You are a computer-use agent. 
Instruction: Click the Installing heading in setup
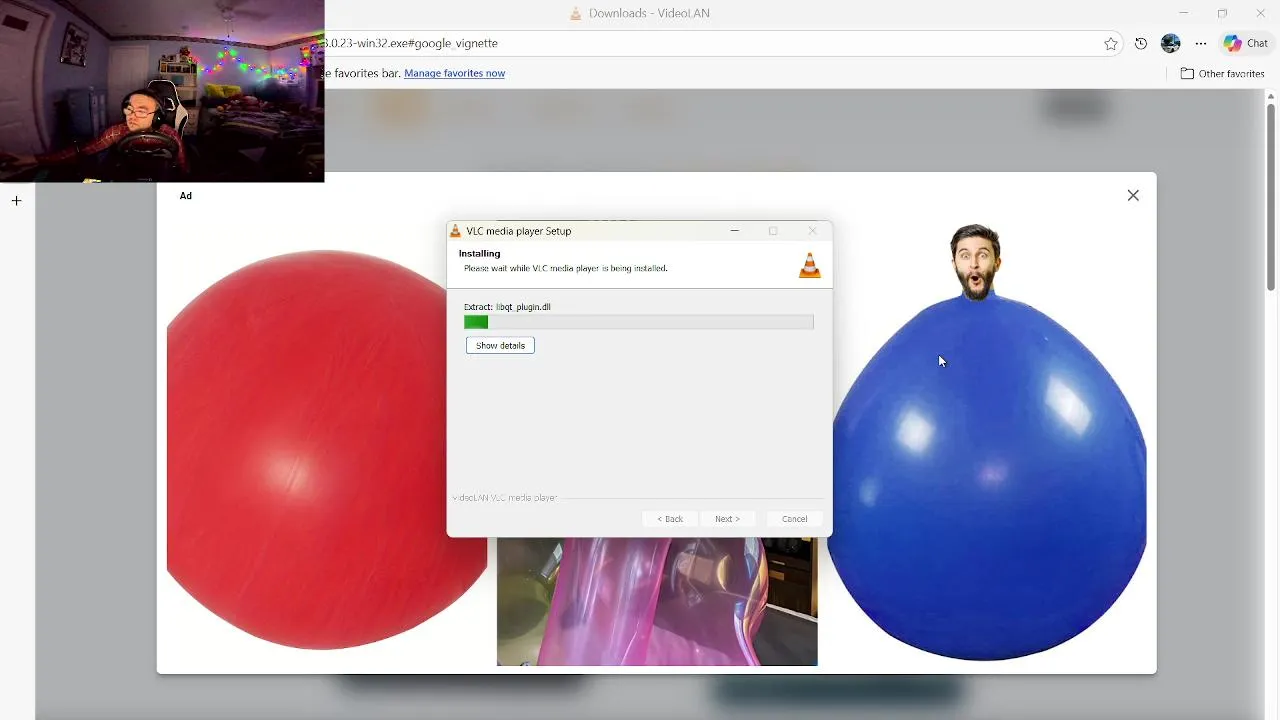(x=480, y=254)
